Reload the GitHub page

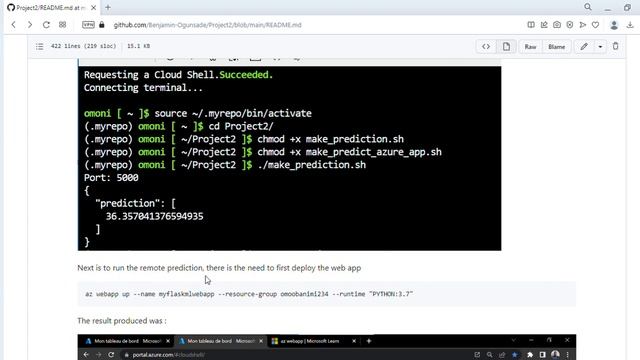click(x=46, y=25)
